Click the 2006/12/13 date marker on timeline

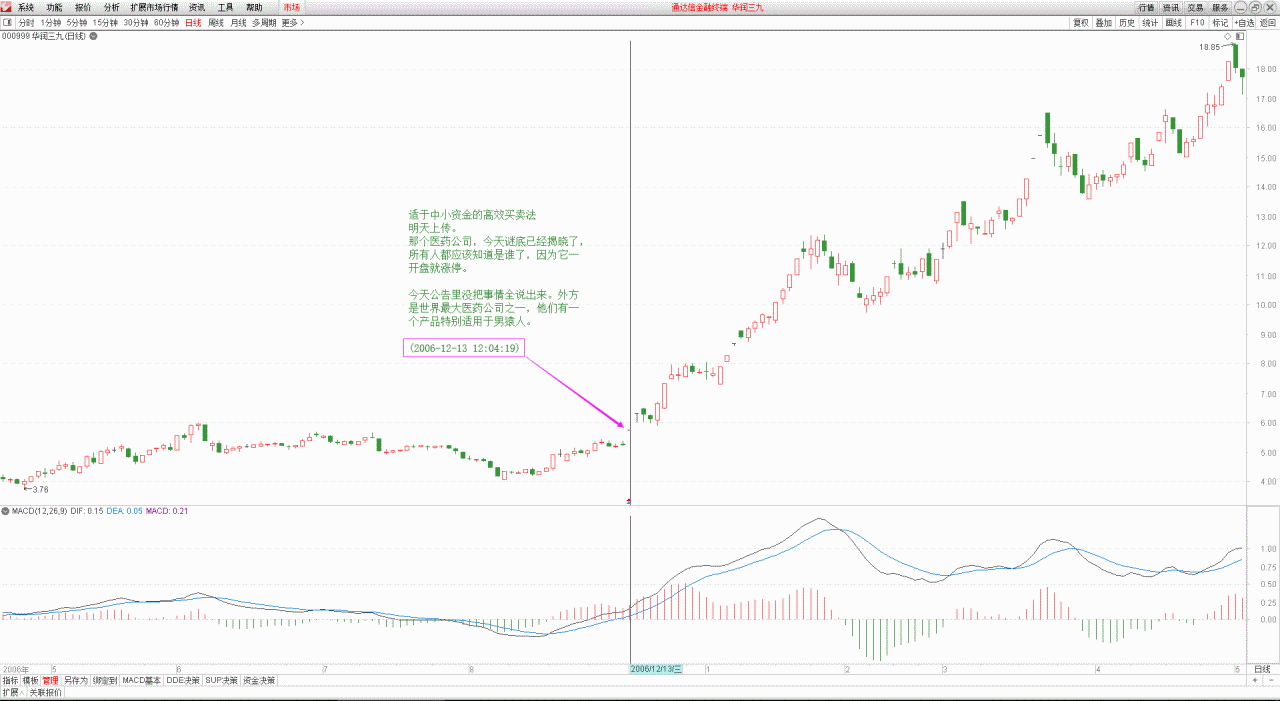655,669
